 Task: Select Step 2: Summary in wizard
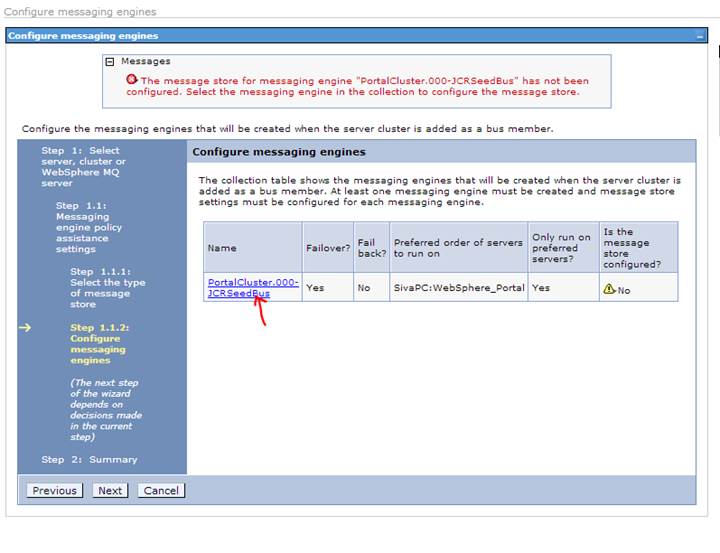pos(89,459)
